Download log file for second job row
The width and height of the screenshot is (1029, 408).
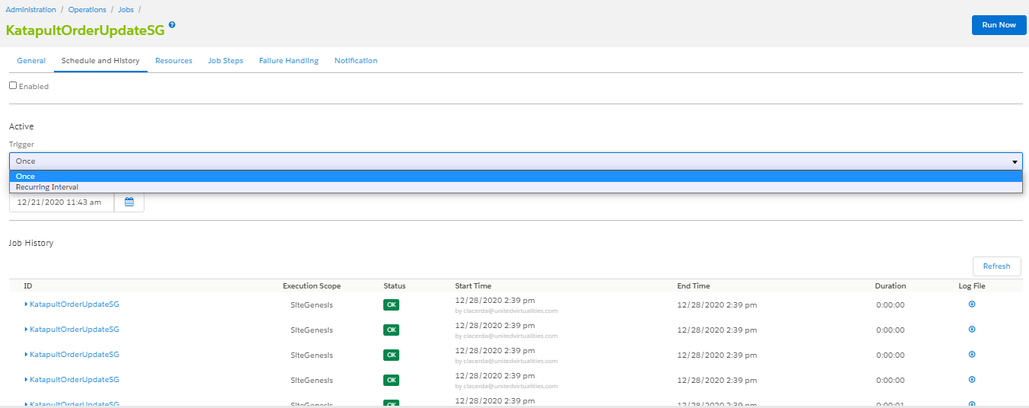pos(972,329)
